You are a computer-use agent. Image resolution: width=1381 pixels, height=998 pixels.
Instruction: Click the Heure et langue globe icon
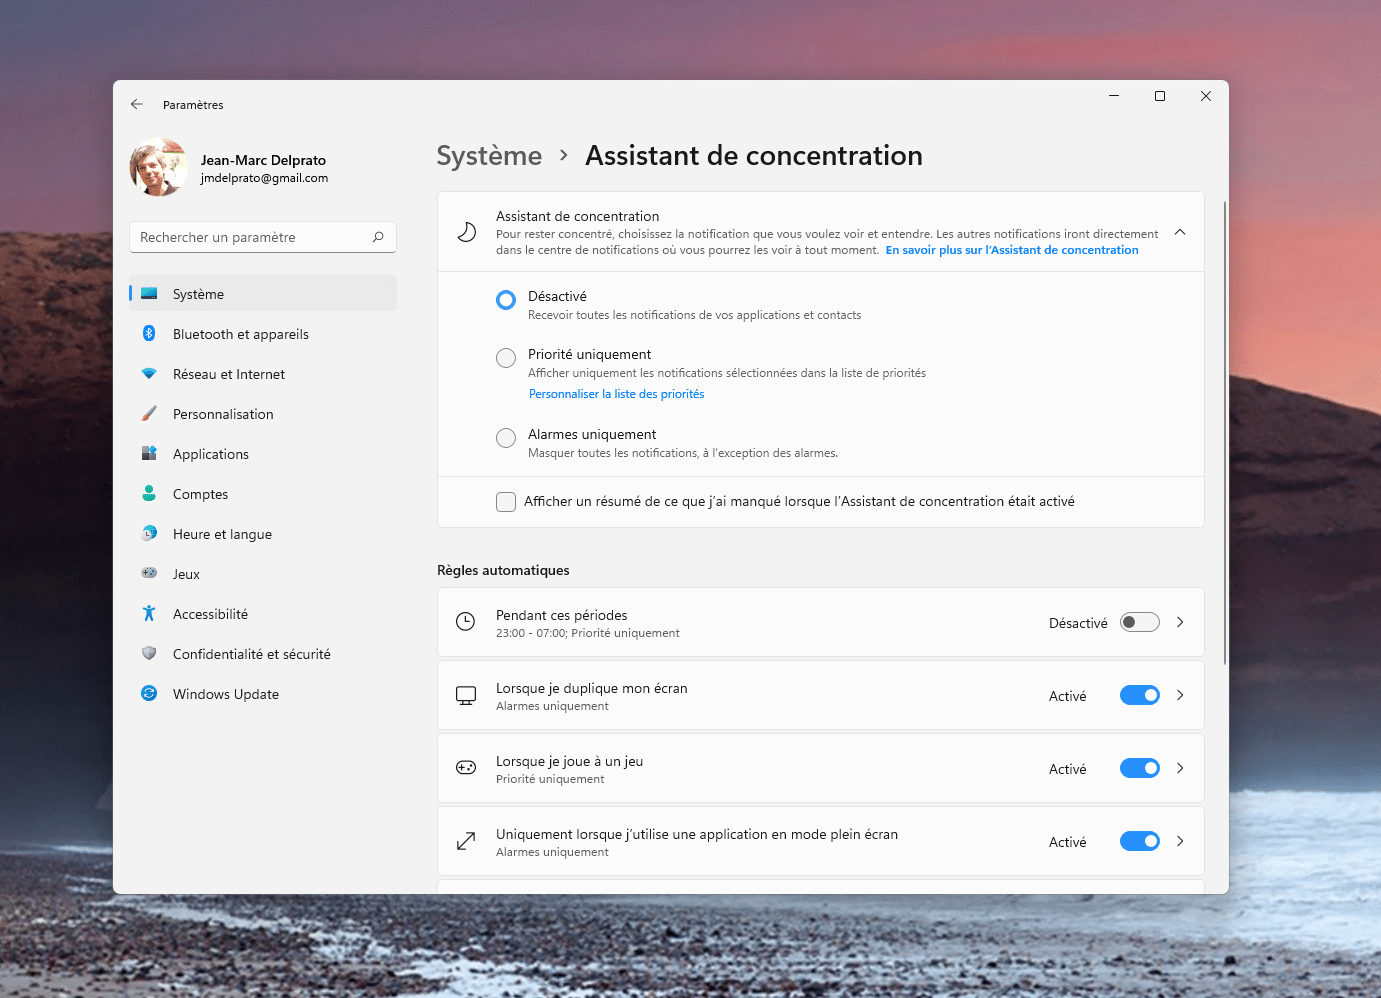(x=149, y=533)
